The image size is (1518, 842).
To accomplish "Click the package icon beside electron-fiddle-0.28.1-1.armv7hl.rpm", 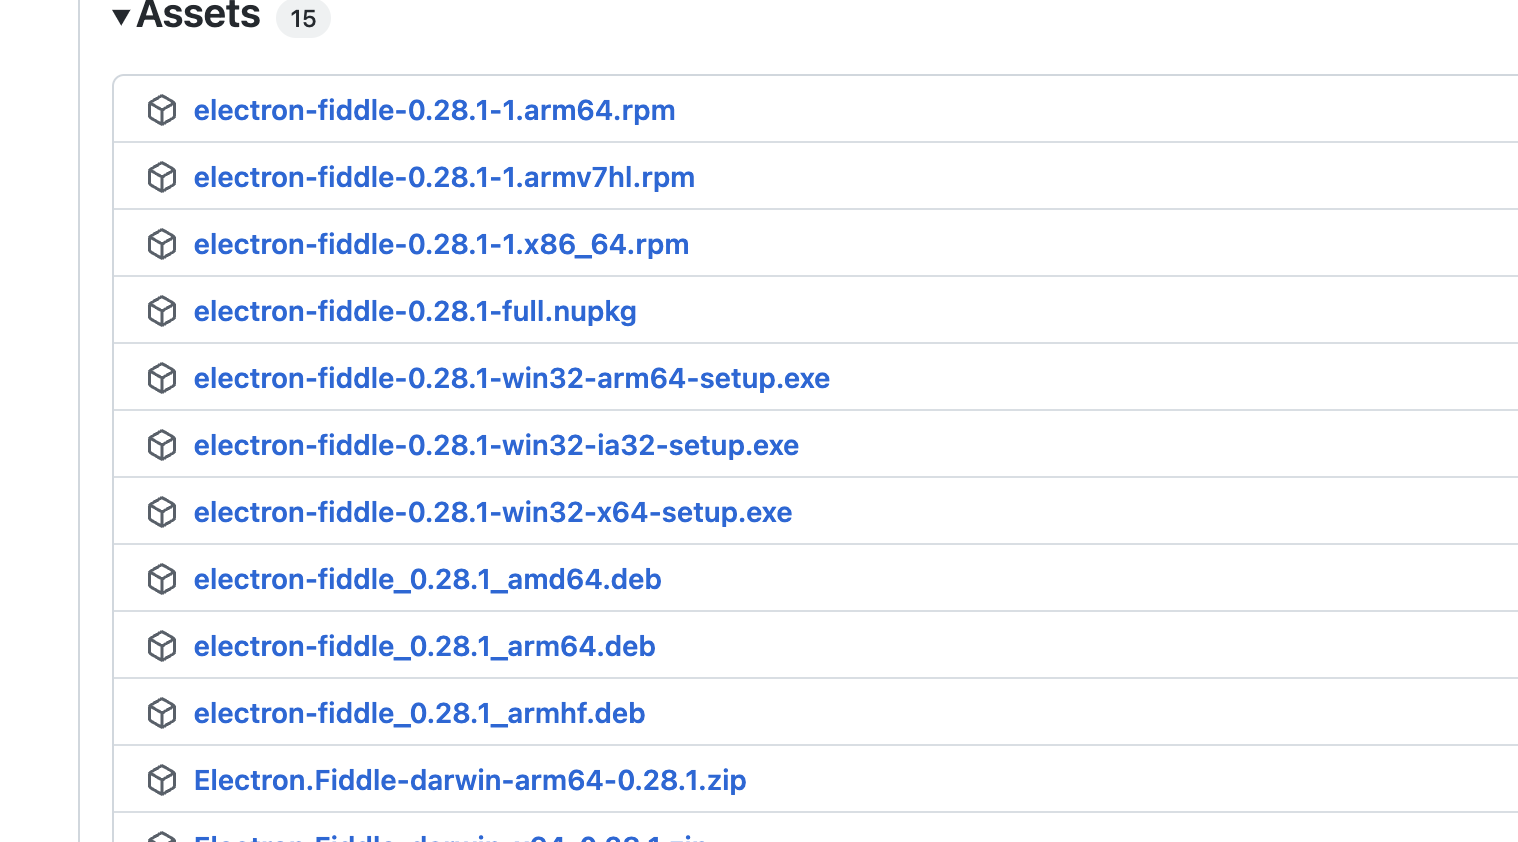I will (161, 177).
